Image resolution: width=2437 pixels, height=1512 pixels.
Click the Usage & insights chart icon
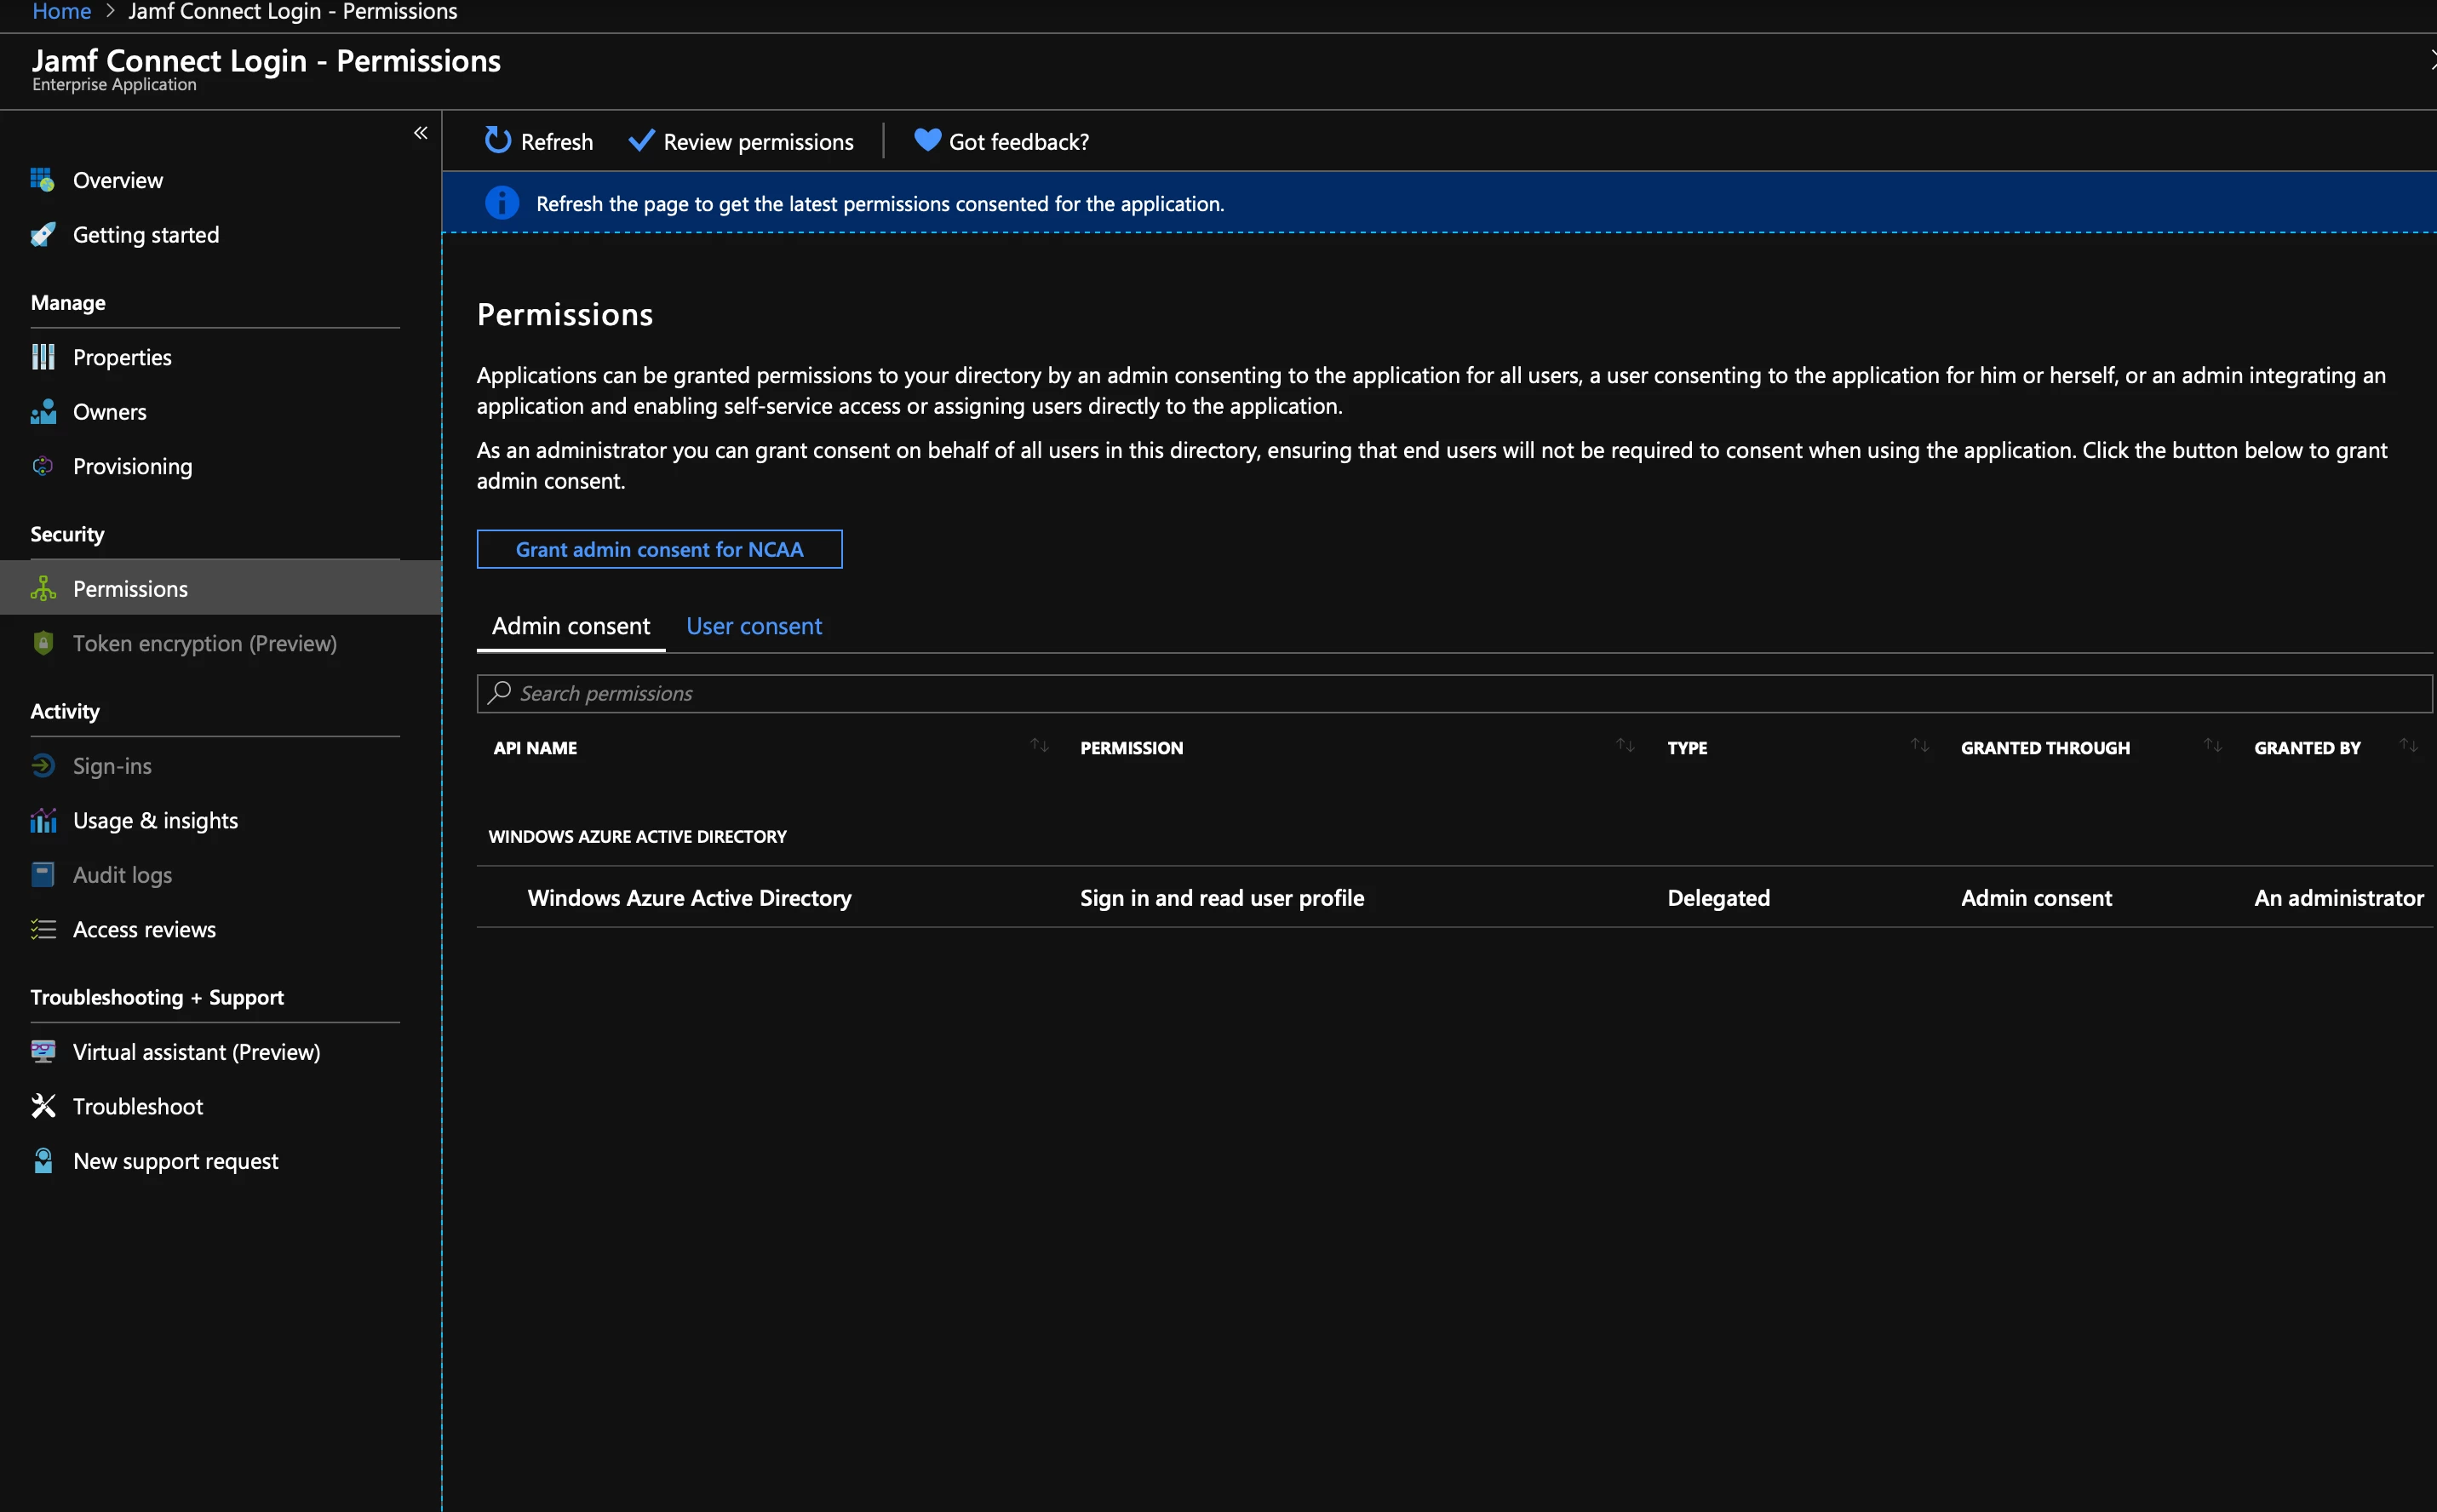click(x=42, y=821)
